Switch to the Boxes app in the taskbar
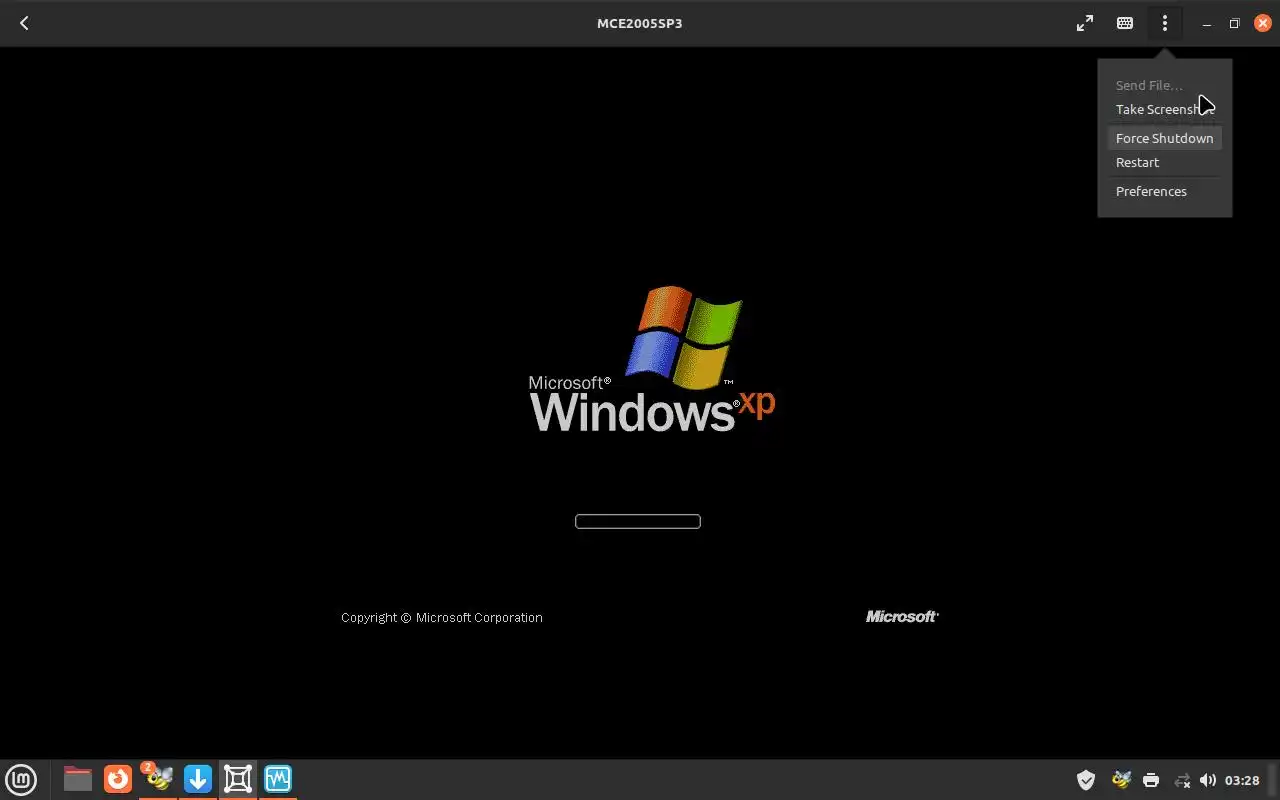This screenshot has width=1280, height=800. (x=238, y=779)
